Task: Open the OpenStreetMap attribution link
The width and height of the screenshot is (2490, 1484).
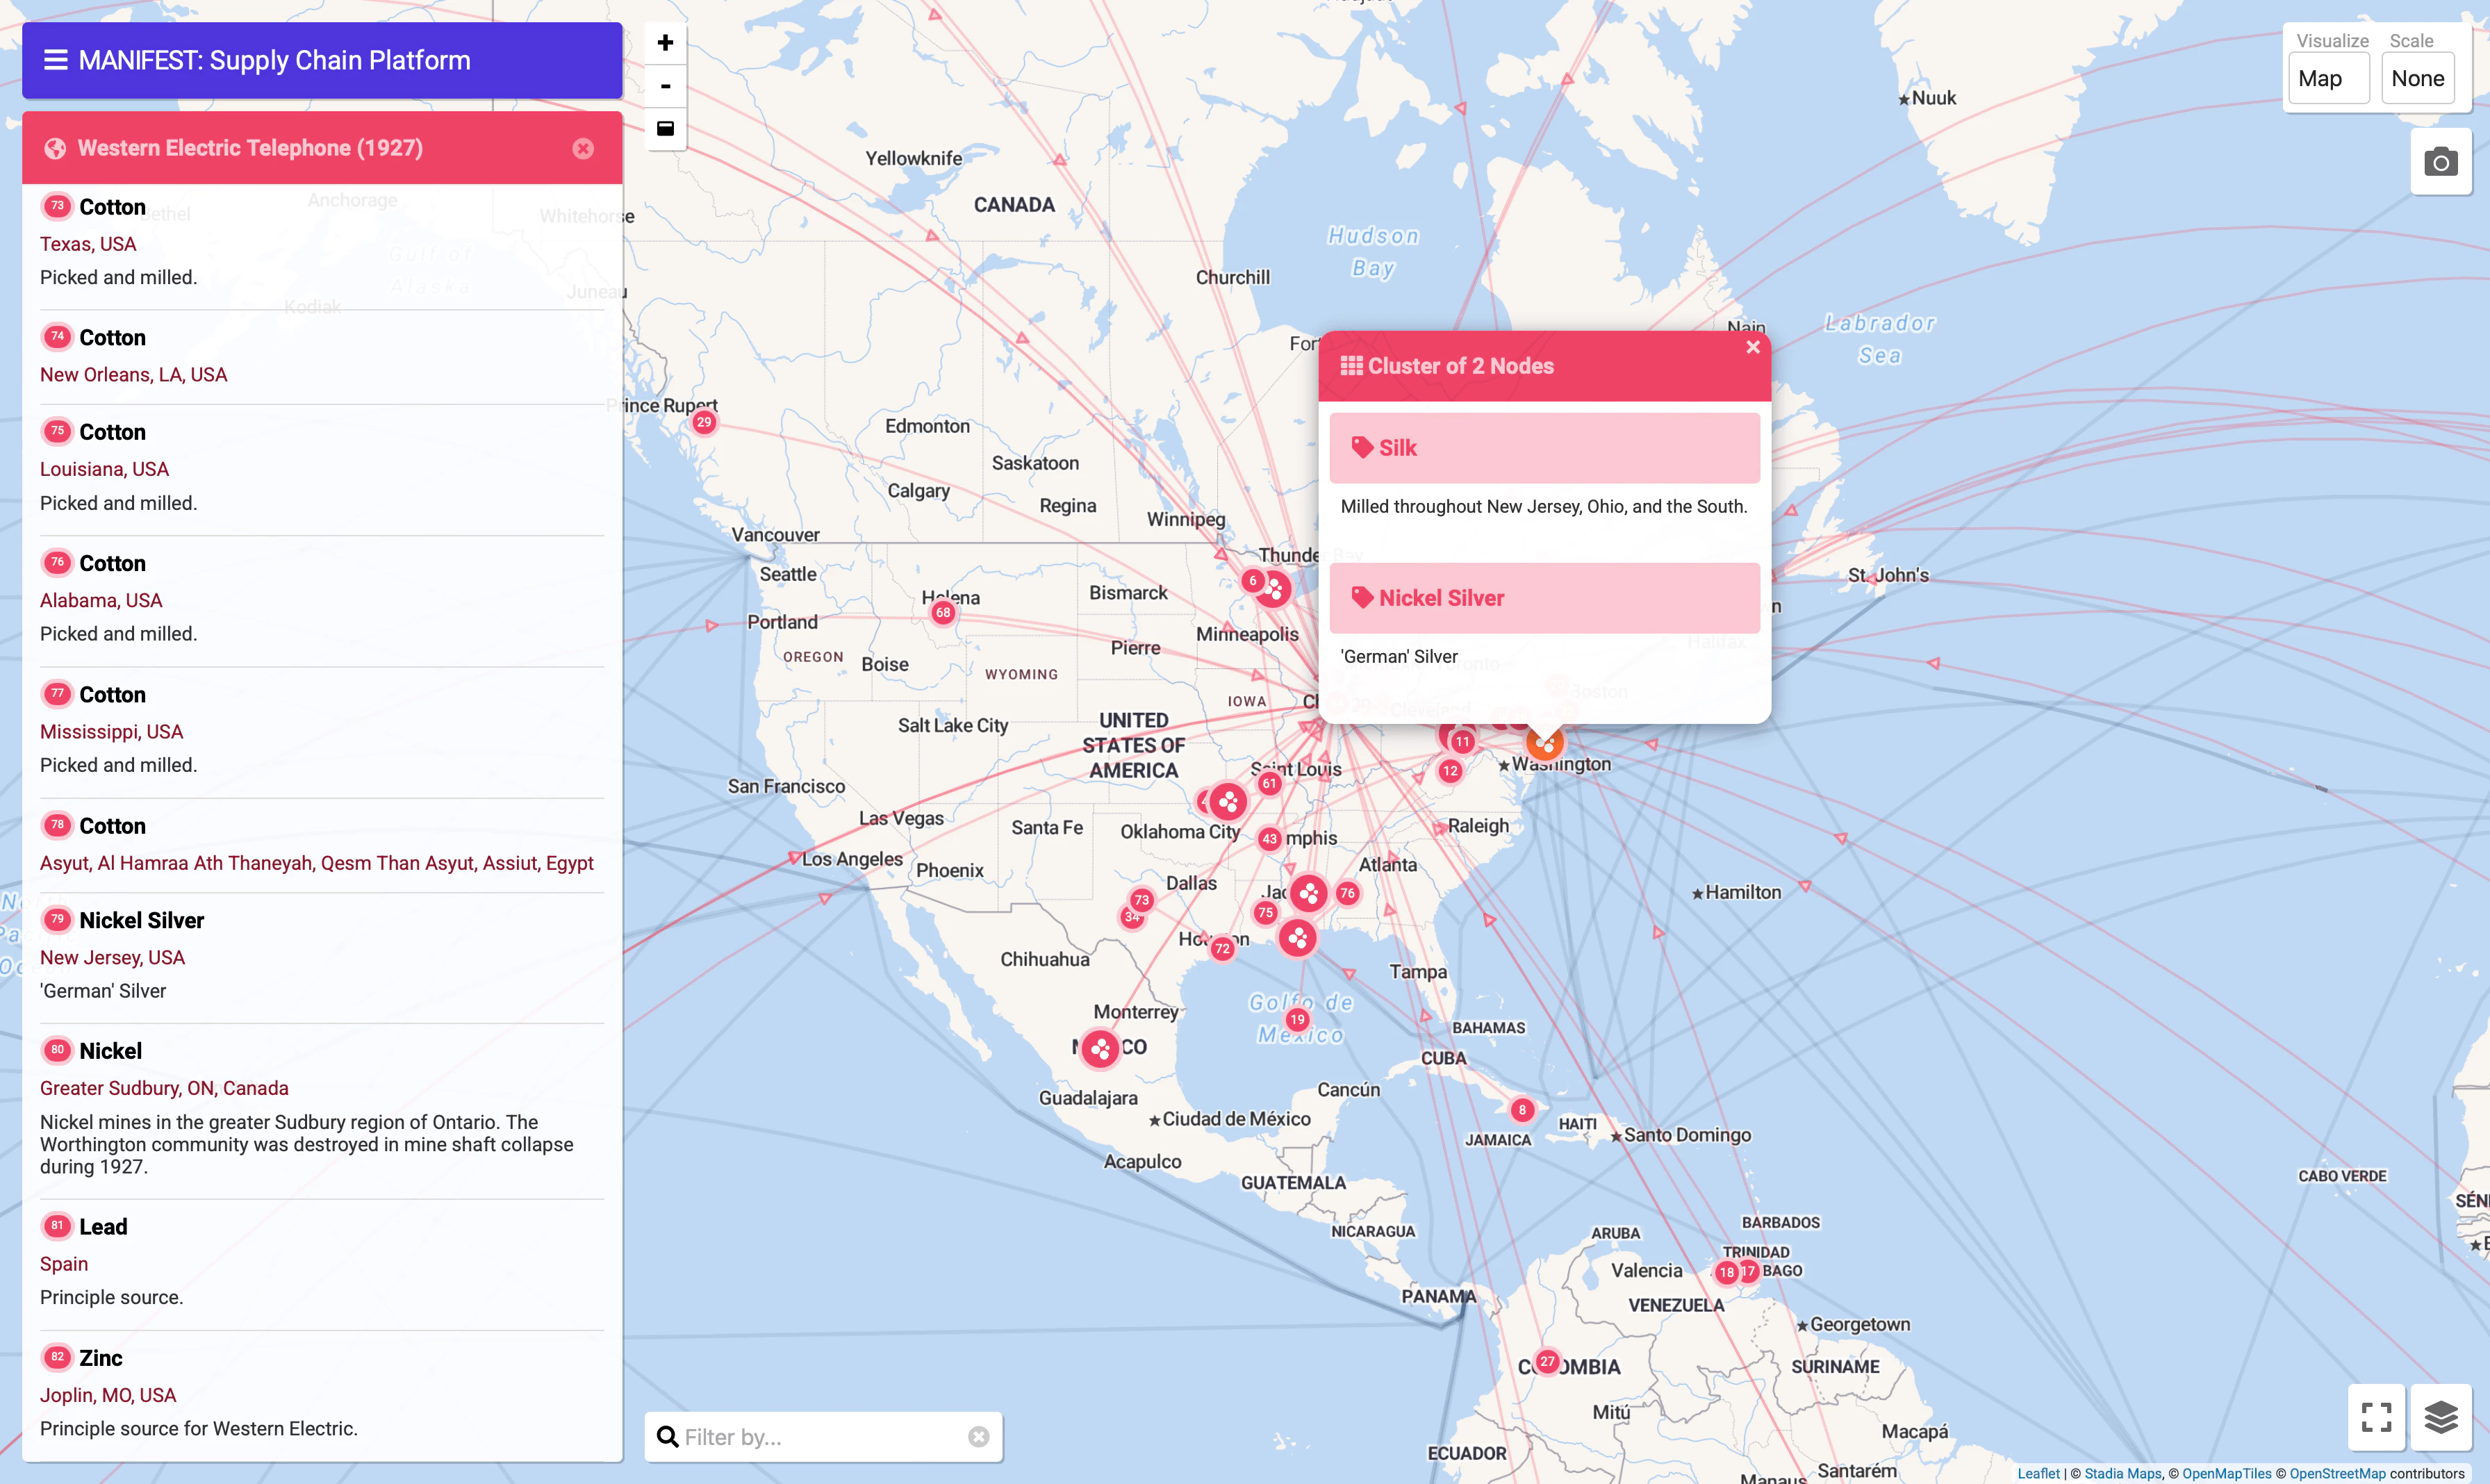Action: [2337, 1473]
